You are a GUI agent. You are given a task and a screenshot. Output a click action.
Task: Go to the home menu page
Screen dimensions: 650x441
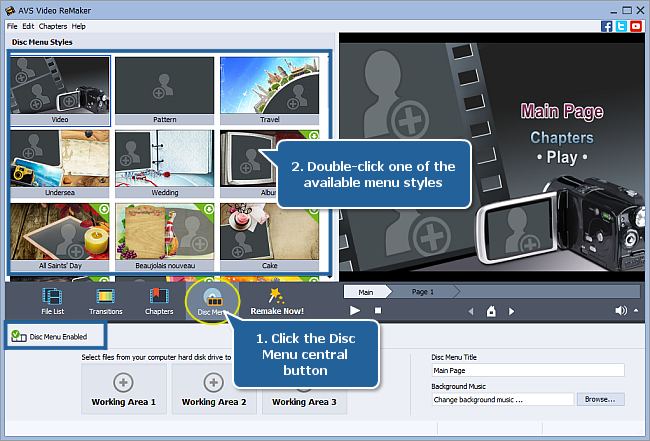[x=491, y=311]
